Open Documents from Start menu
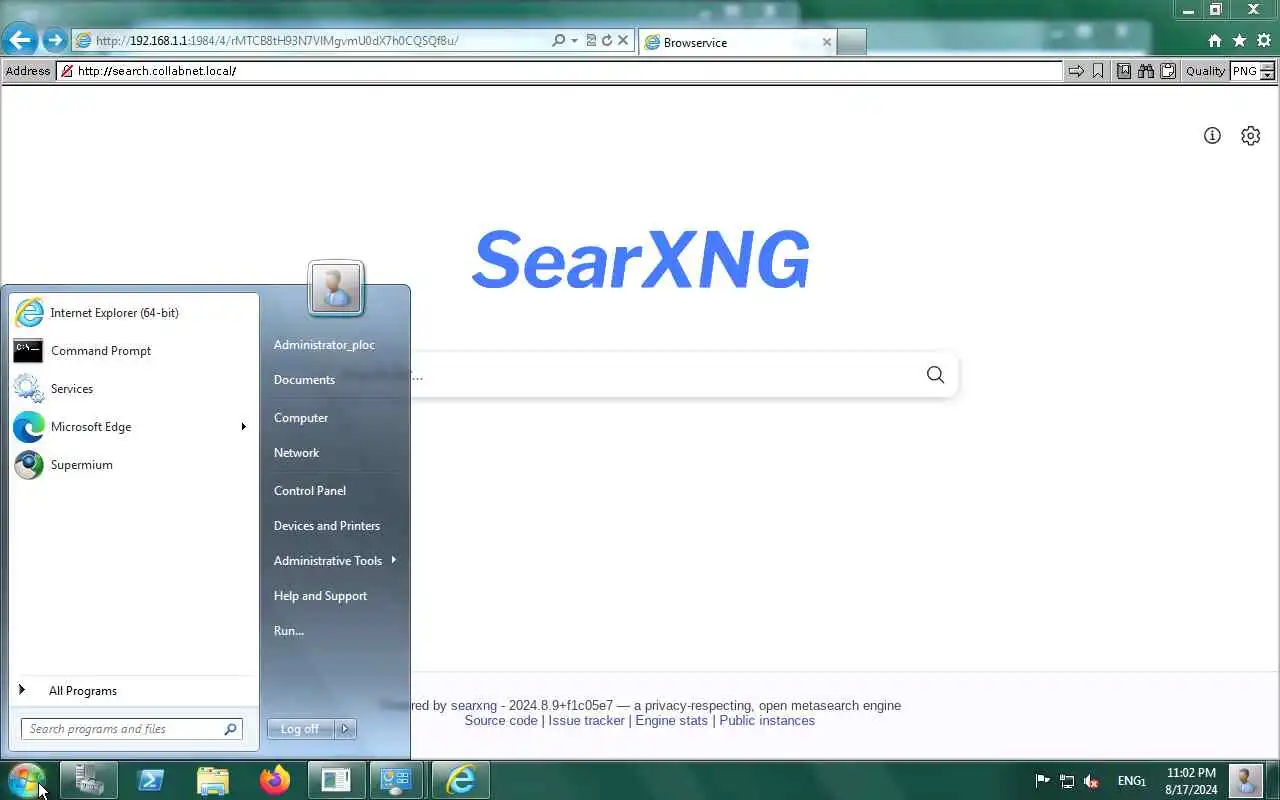This screenshot has height=800, width=1280. (x=304, y=380)
